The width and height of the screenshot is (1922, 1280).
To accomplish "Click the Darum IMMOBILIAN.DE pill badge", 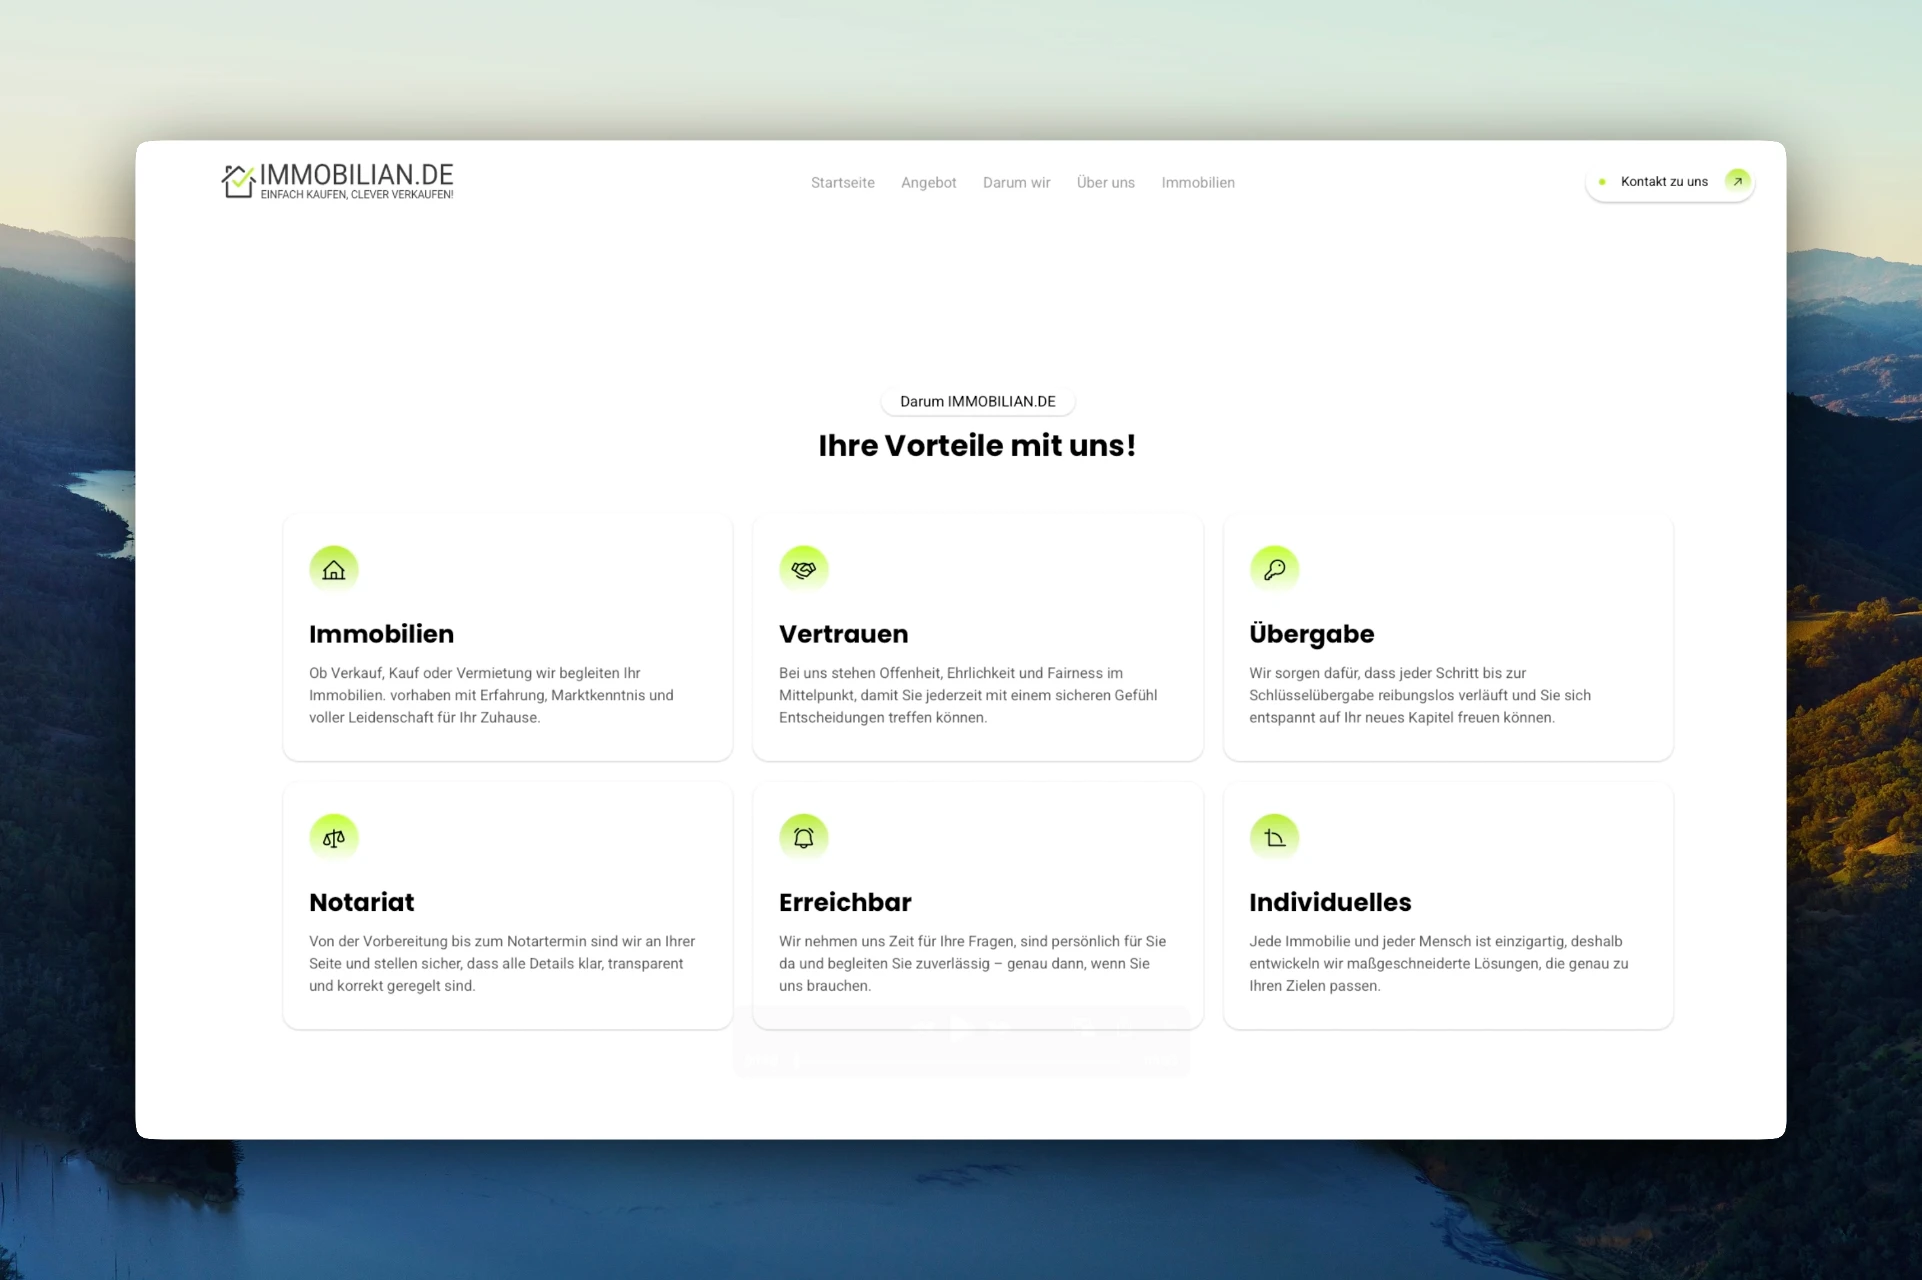I will pos(977,400).
